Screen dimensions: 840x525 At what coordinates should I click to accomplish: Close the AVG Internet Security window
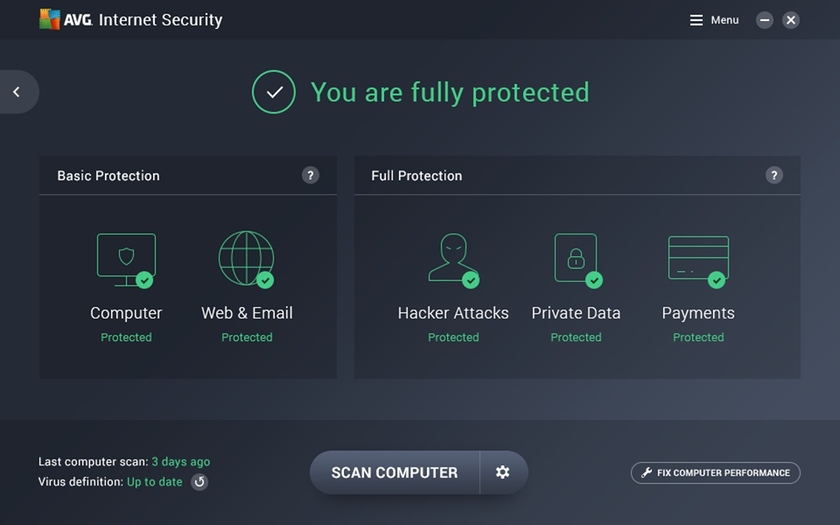tap(791, 20)
